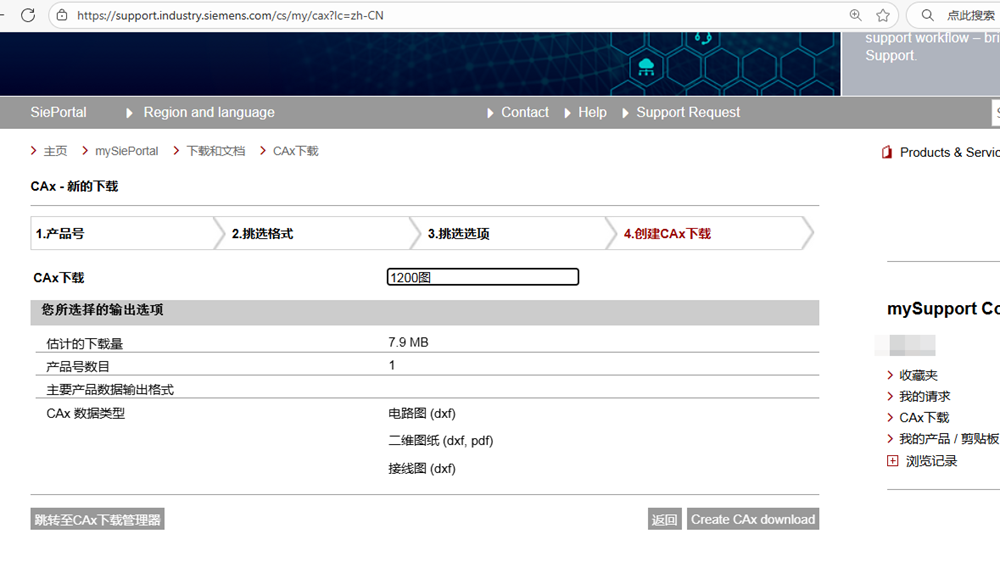Open Support Request in the navigation bar

coord(688,112)
